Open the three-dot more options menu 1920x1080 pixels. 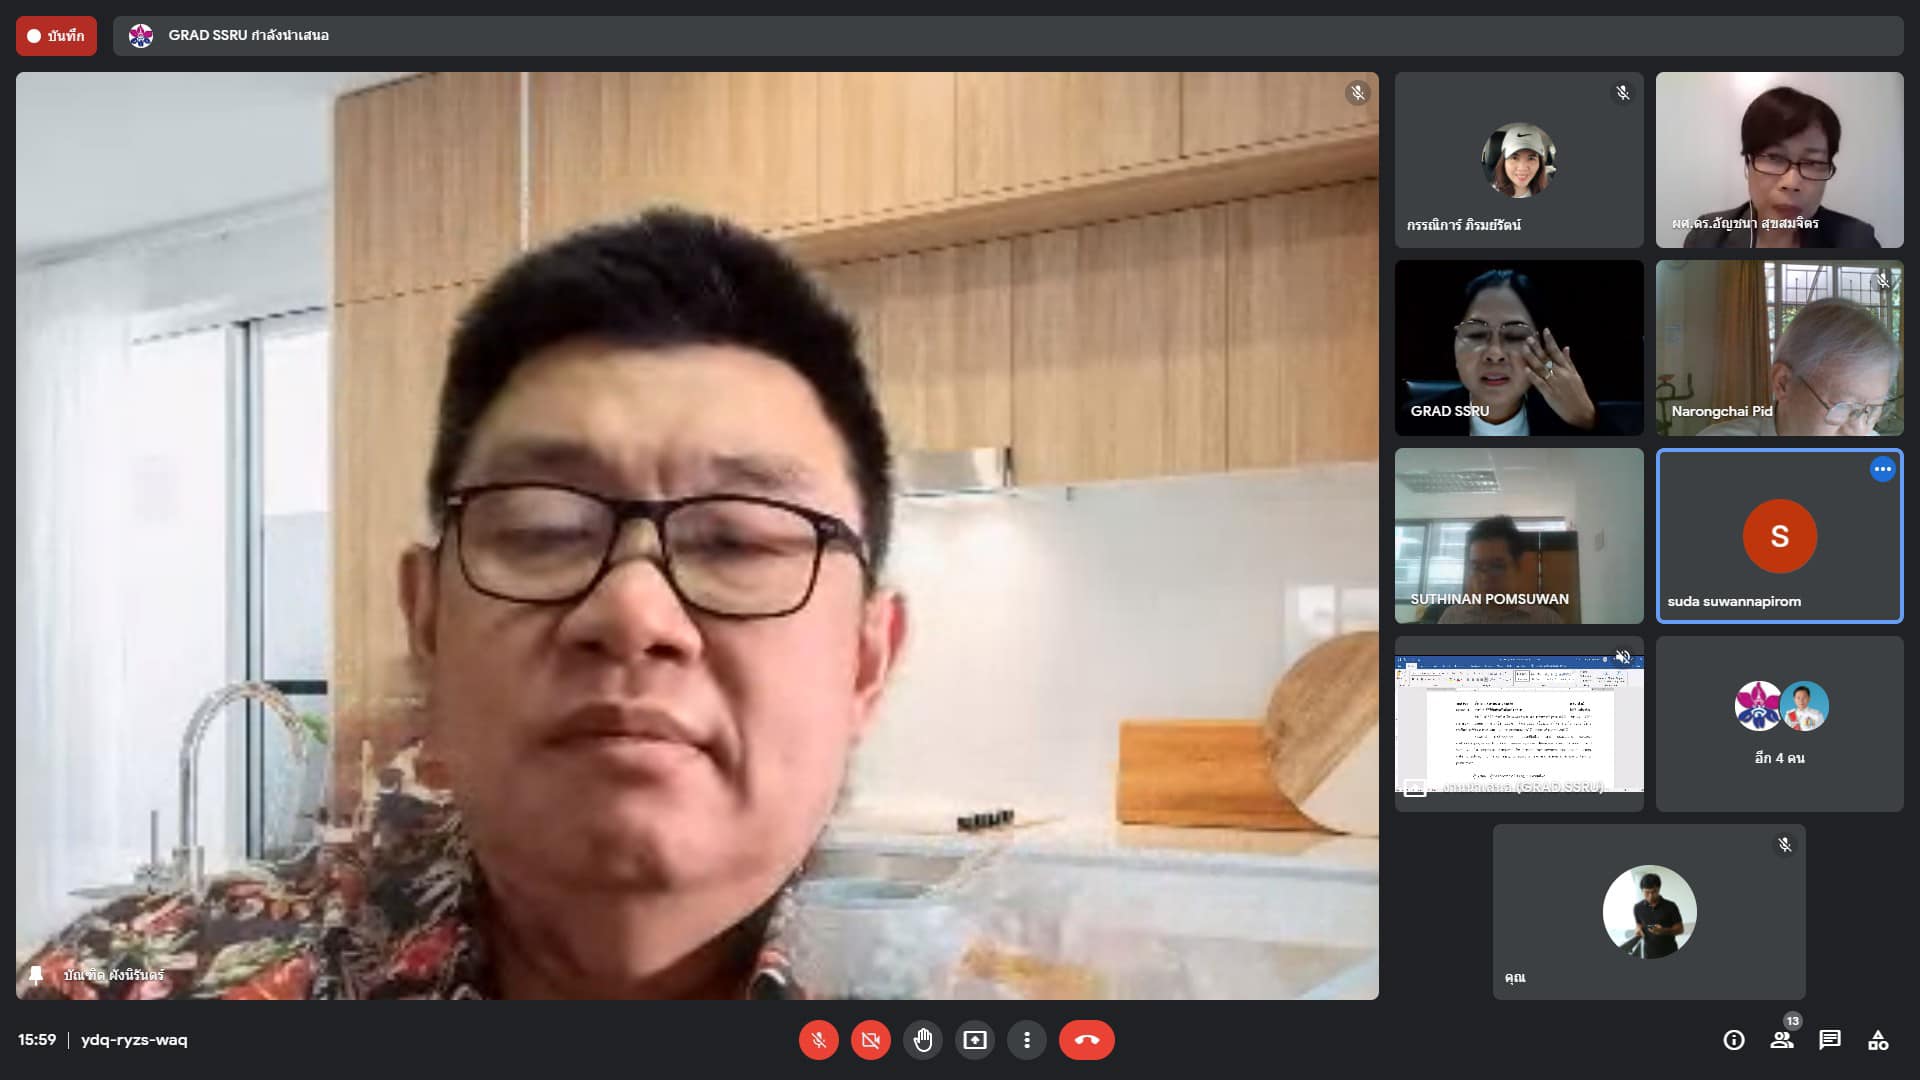point(1026,1040)
